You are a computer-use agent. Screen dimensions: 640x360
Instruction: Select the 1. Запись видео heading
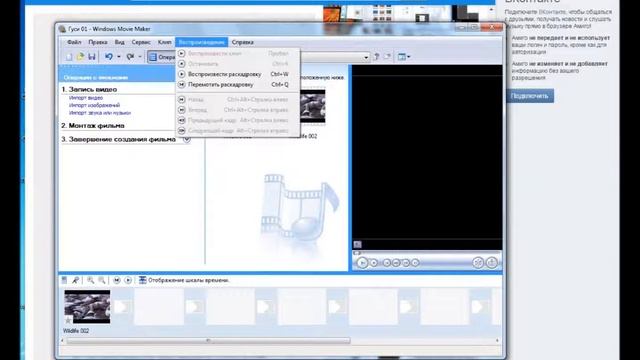(x=89, y=89)
